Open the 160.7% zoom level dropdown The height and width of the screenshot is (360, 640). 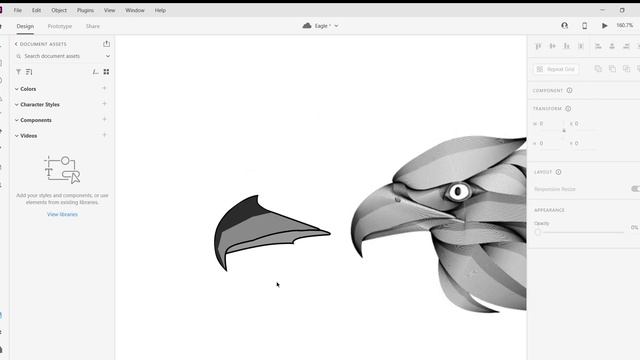click(x=624, y=25)
